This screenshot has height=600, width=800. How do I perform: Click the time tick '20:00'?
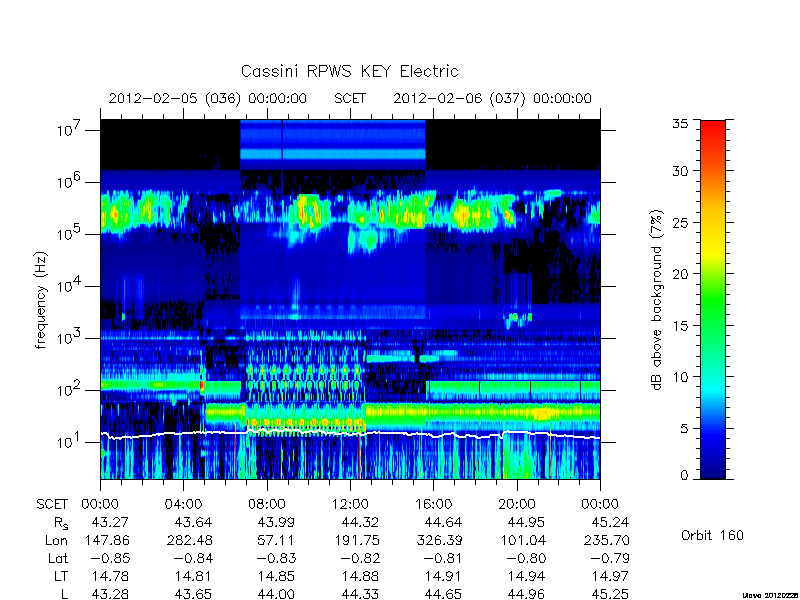(517, 505)
